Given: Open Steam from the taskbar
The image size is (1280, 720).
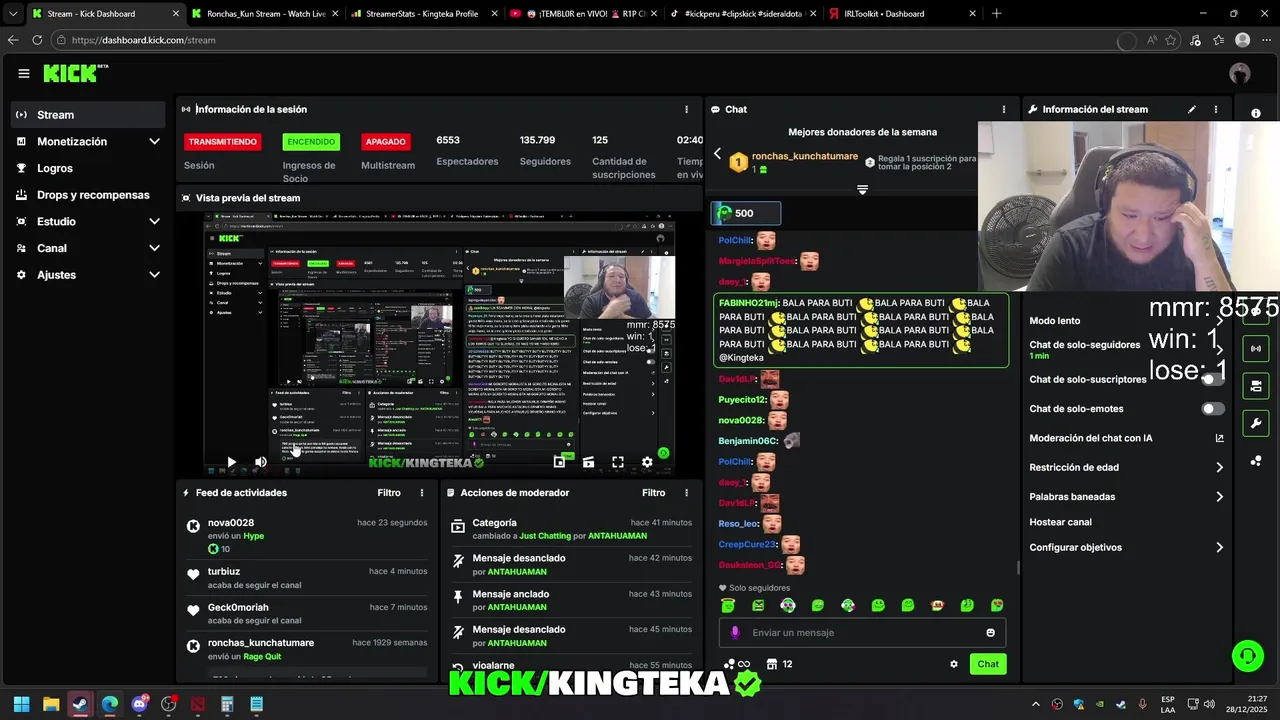Looking at the screenshot, I should tap(80, 704).
